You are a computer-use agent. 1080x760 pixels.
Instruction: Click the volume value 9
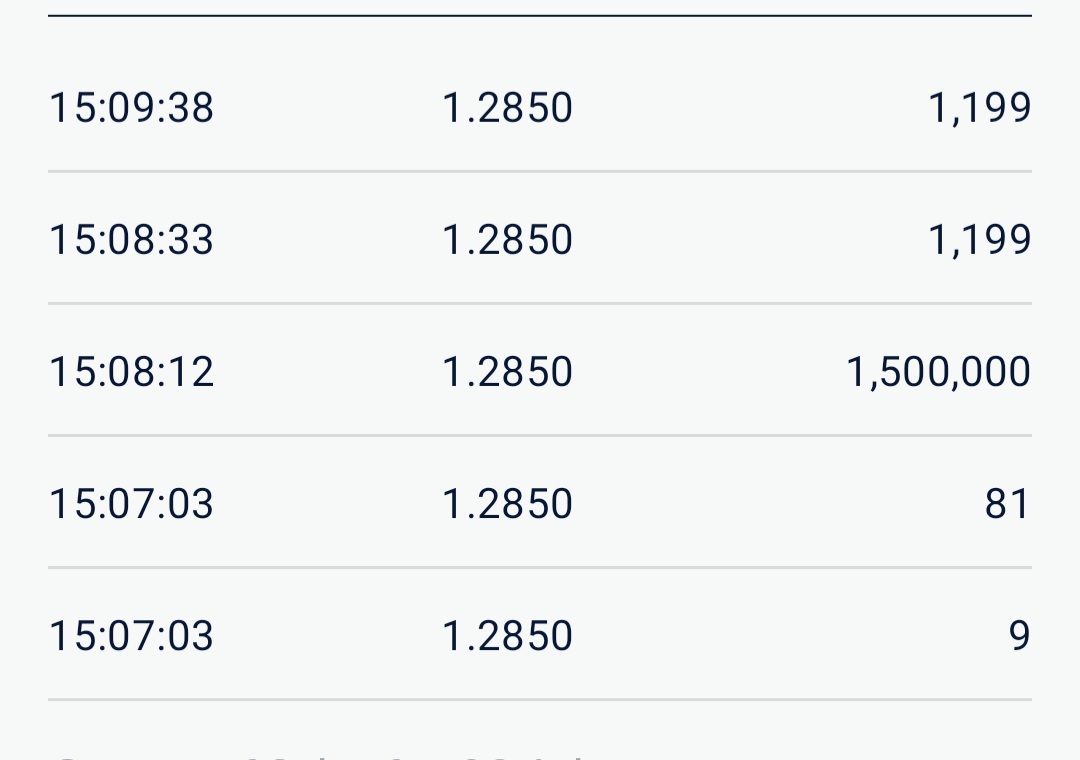[1019, 636]
